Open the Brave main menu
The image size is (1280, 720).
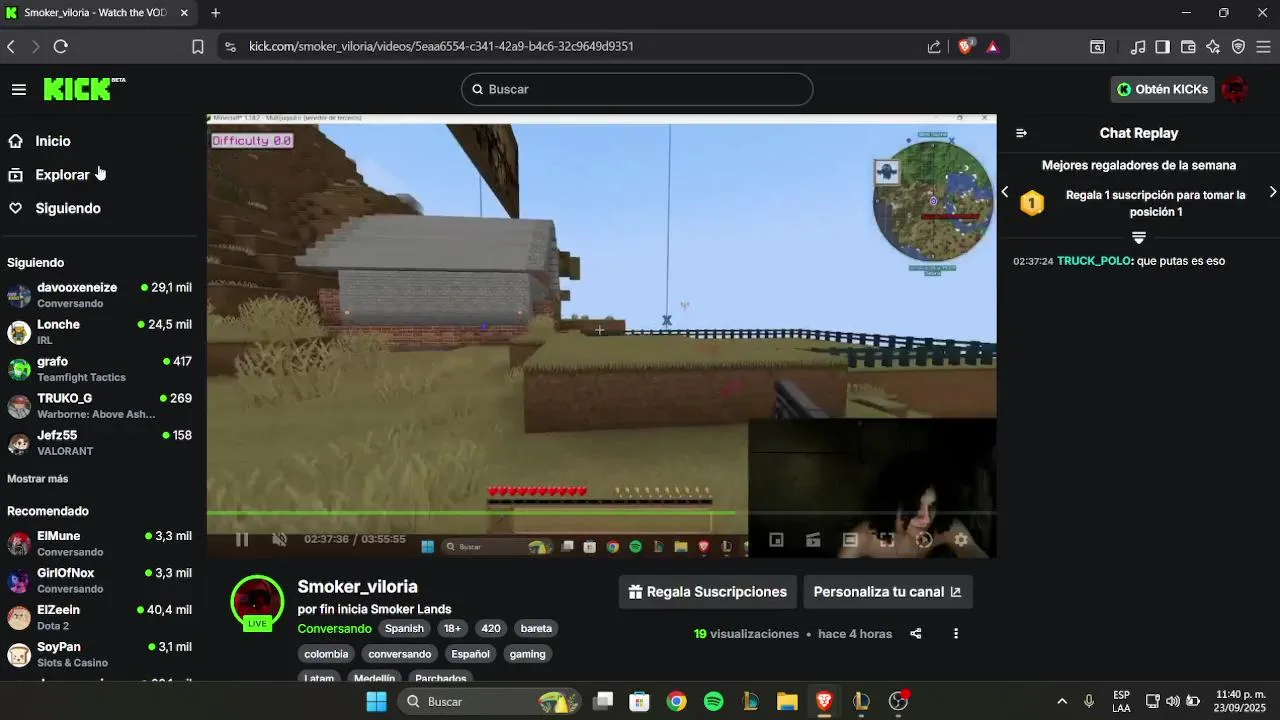click(1264, 46)
